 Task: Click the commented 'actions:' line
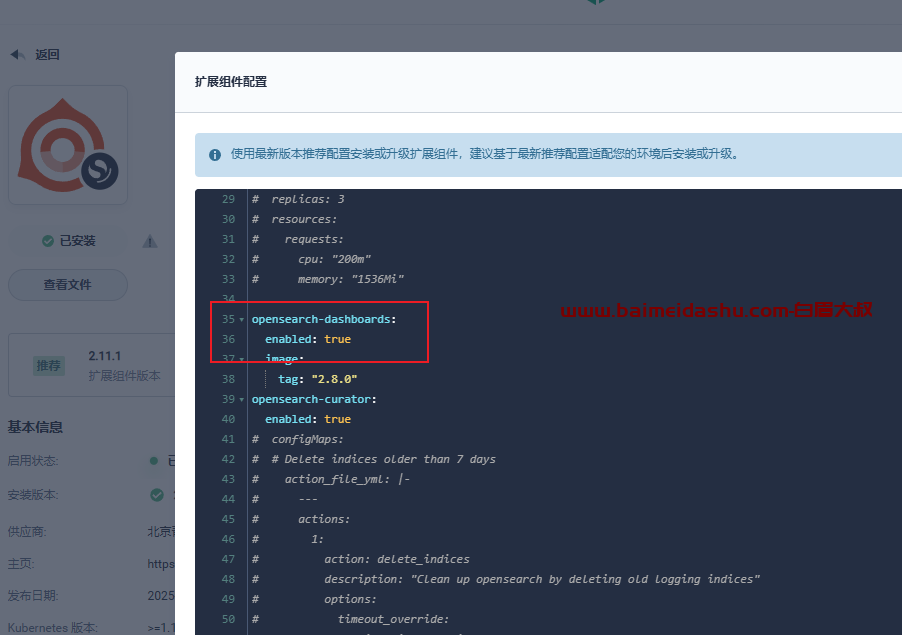pyautogui.click(x=301, y=519)
